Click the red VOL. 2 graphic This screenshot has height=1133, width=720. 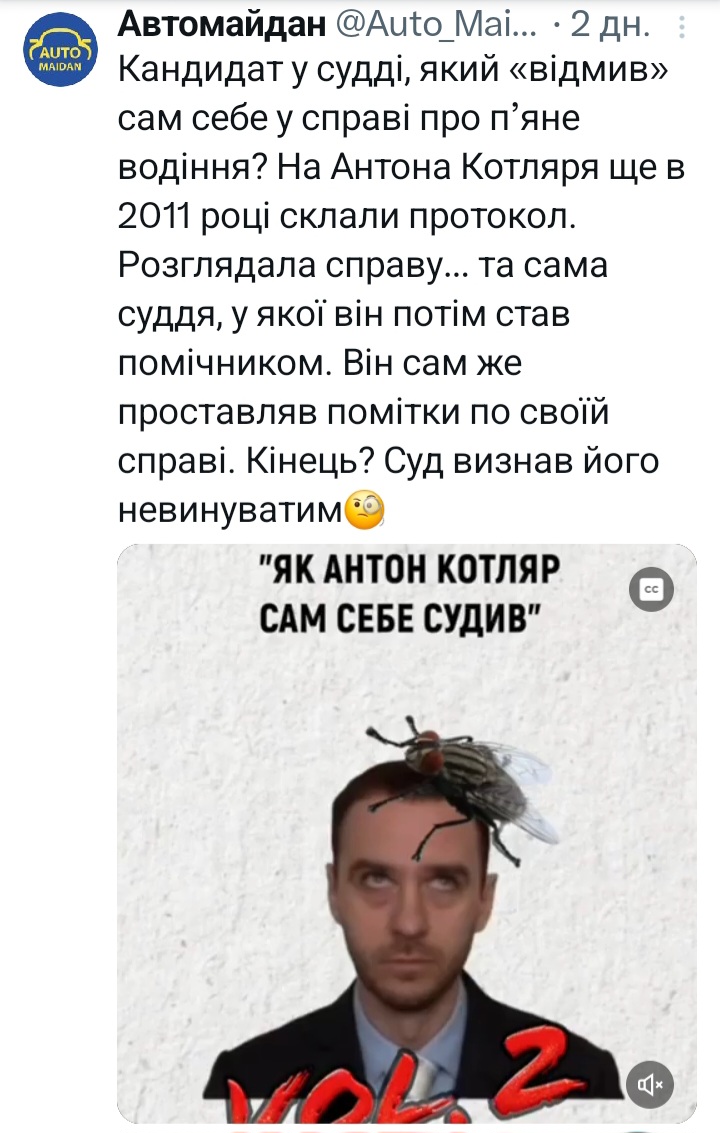point(405,1084)
